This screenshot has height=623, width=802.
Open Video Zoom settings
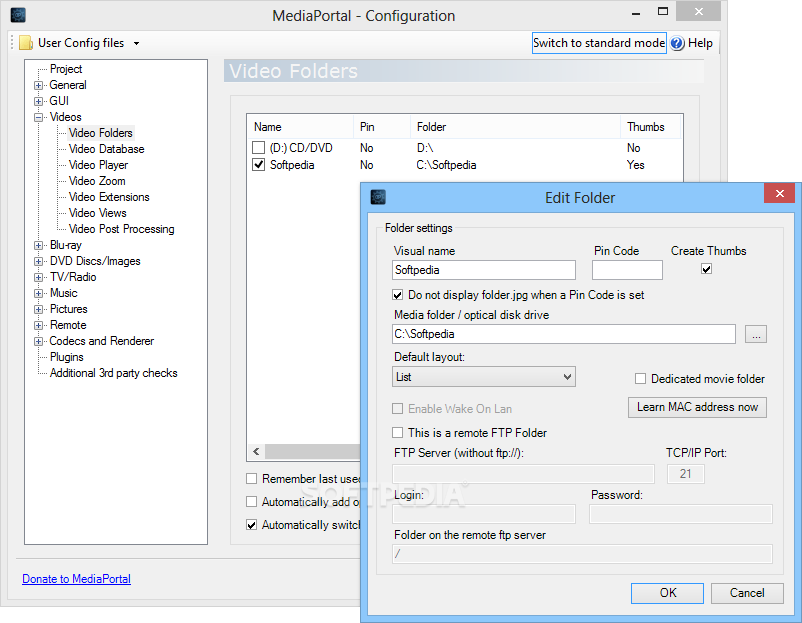click(x=97, y=181)
